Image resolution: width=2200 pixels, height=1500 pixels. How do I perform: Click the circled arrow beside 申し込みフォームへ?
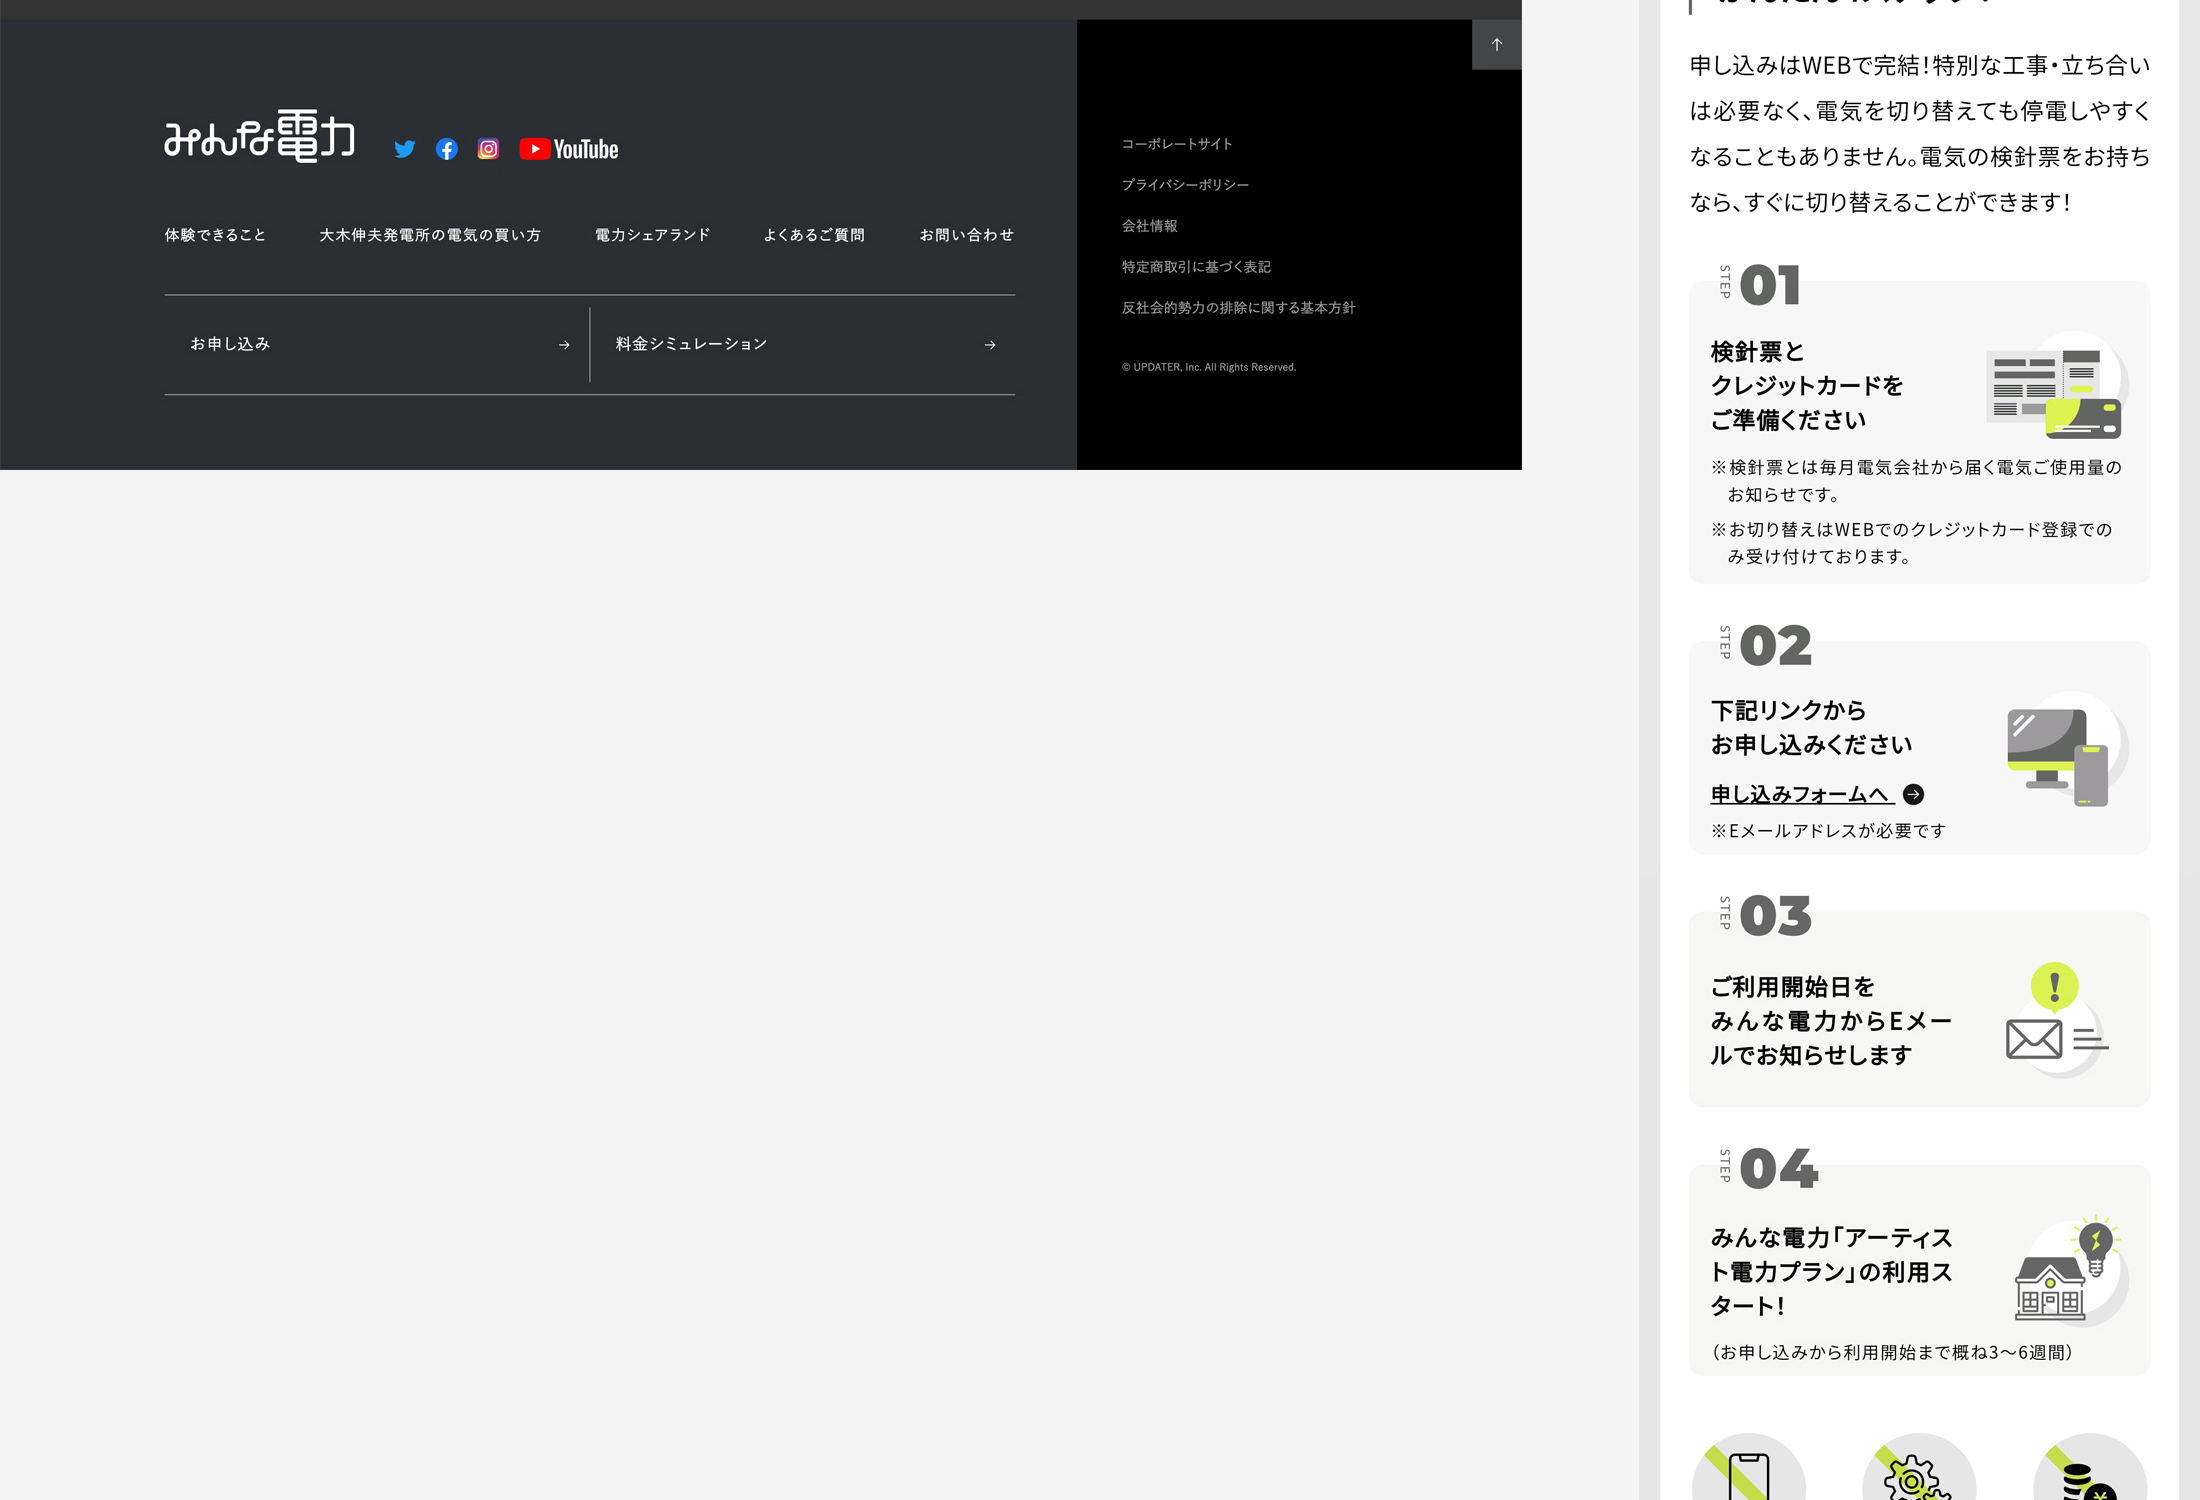click(x=1913, y=794)
